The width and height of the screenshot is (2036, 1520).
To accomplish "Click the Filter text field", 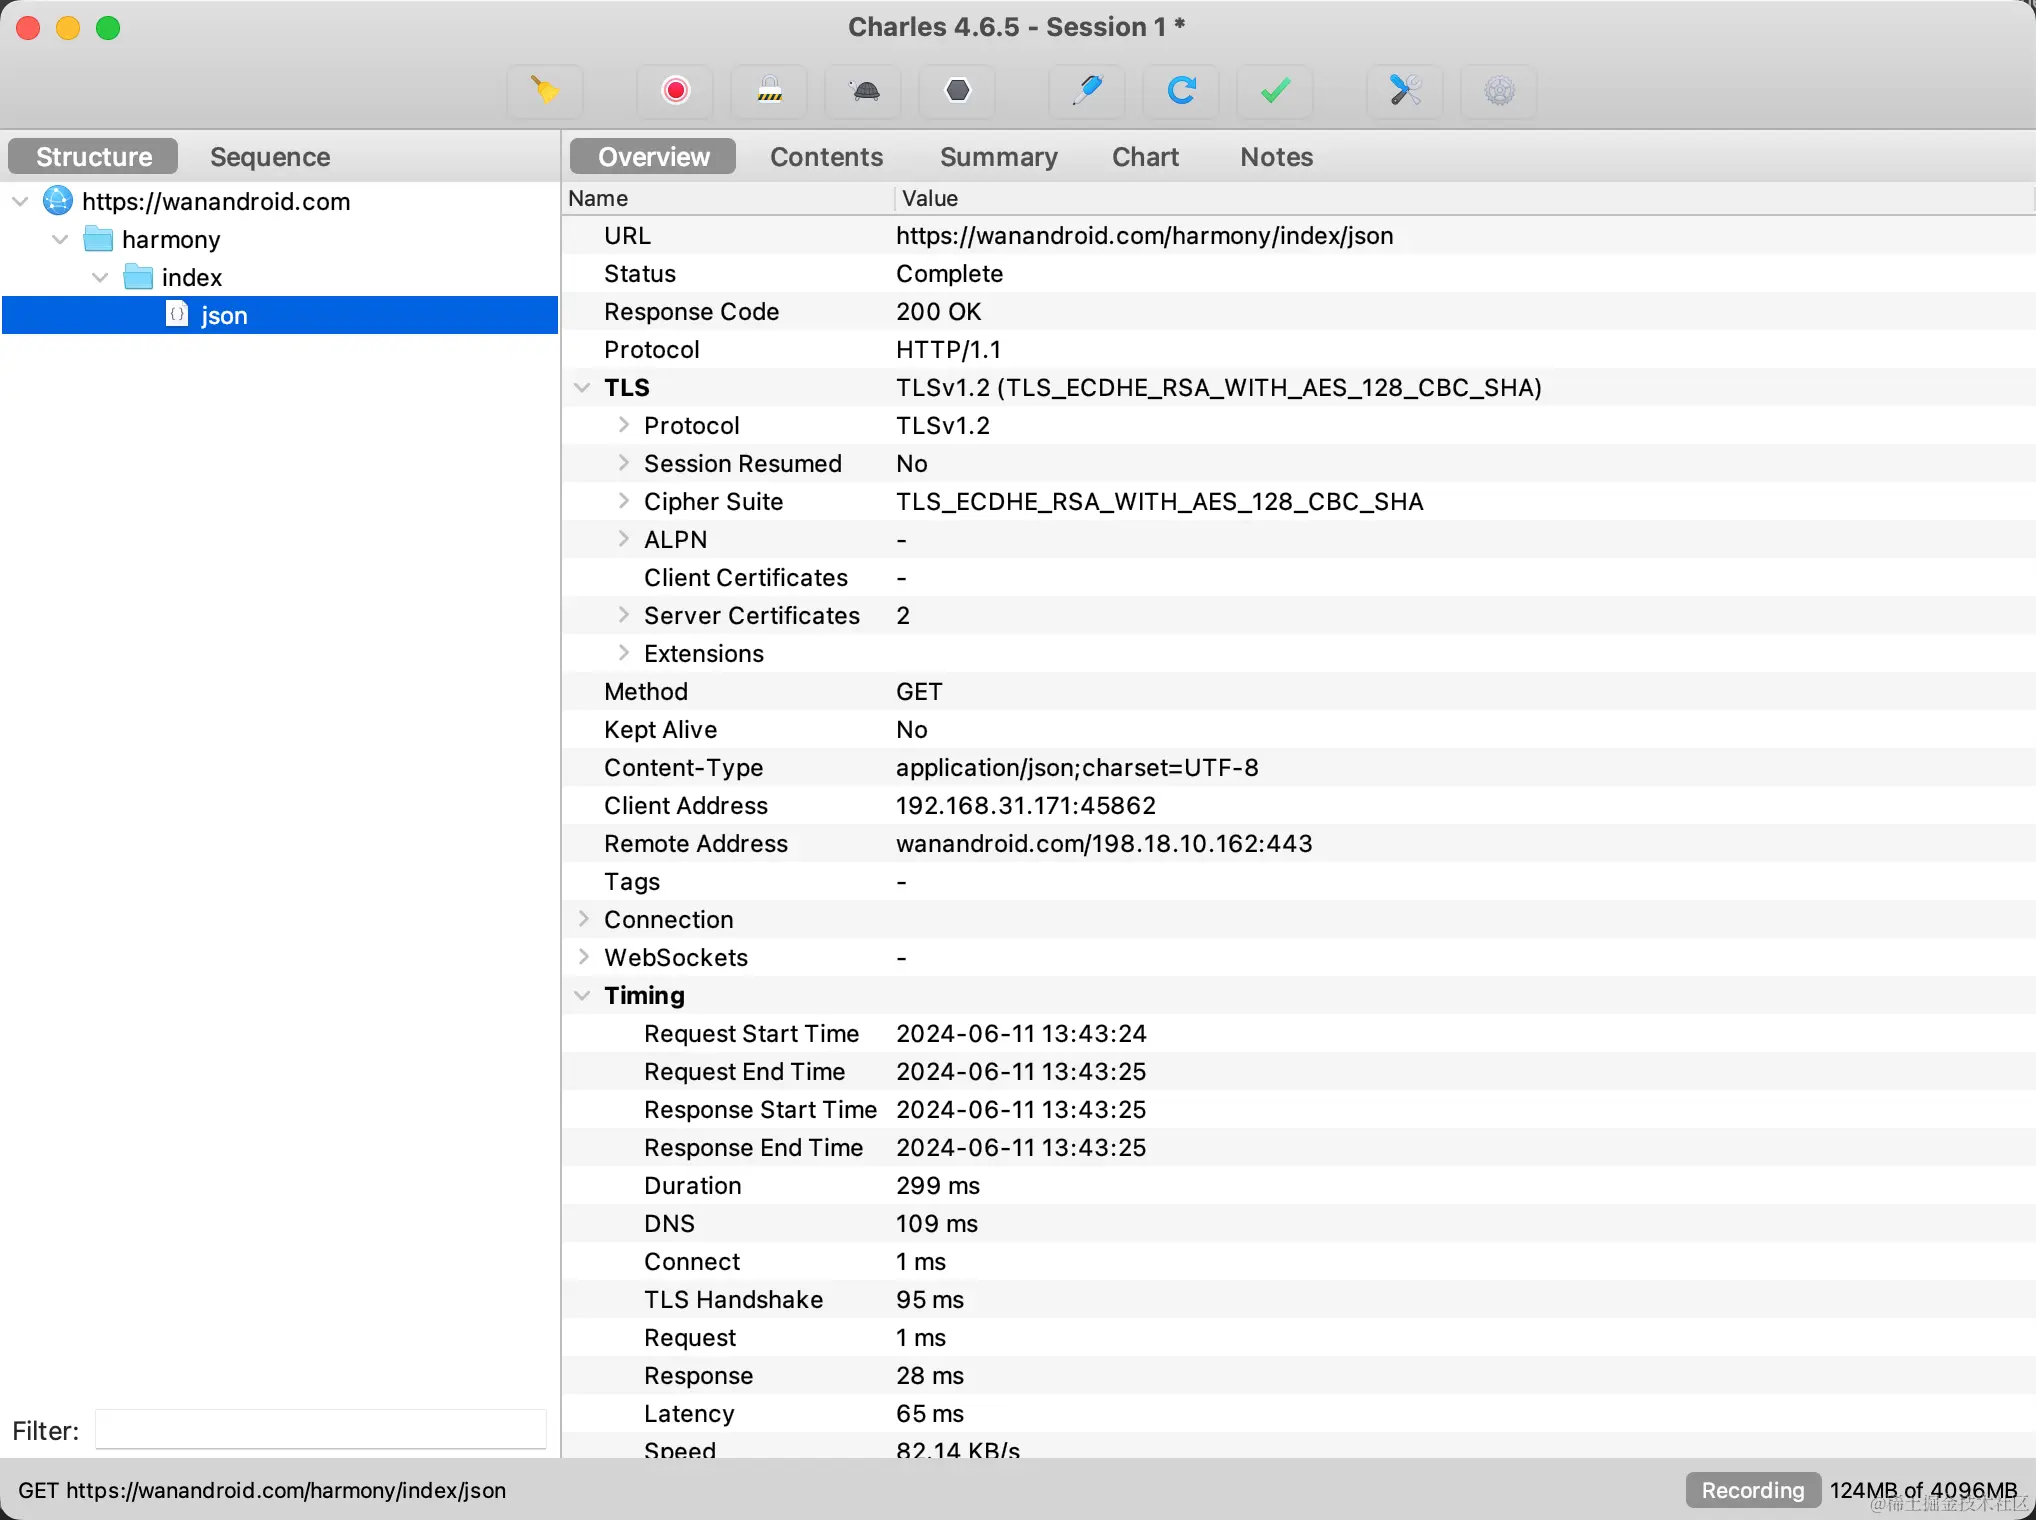I will click(x=320, y=1430).
